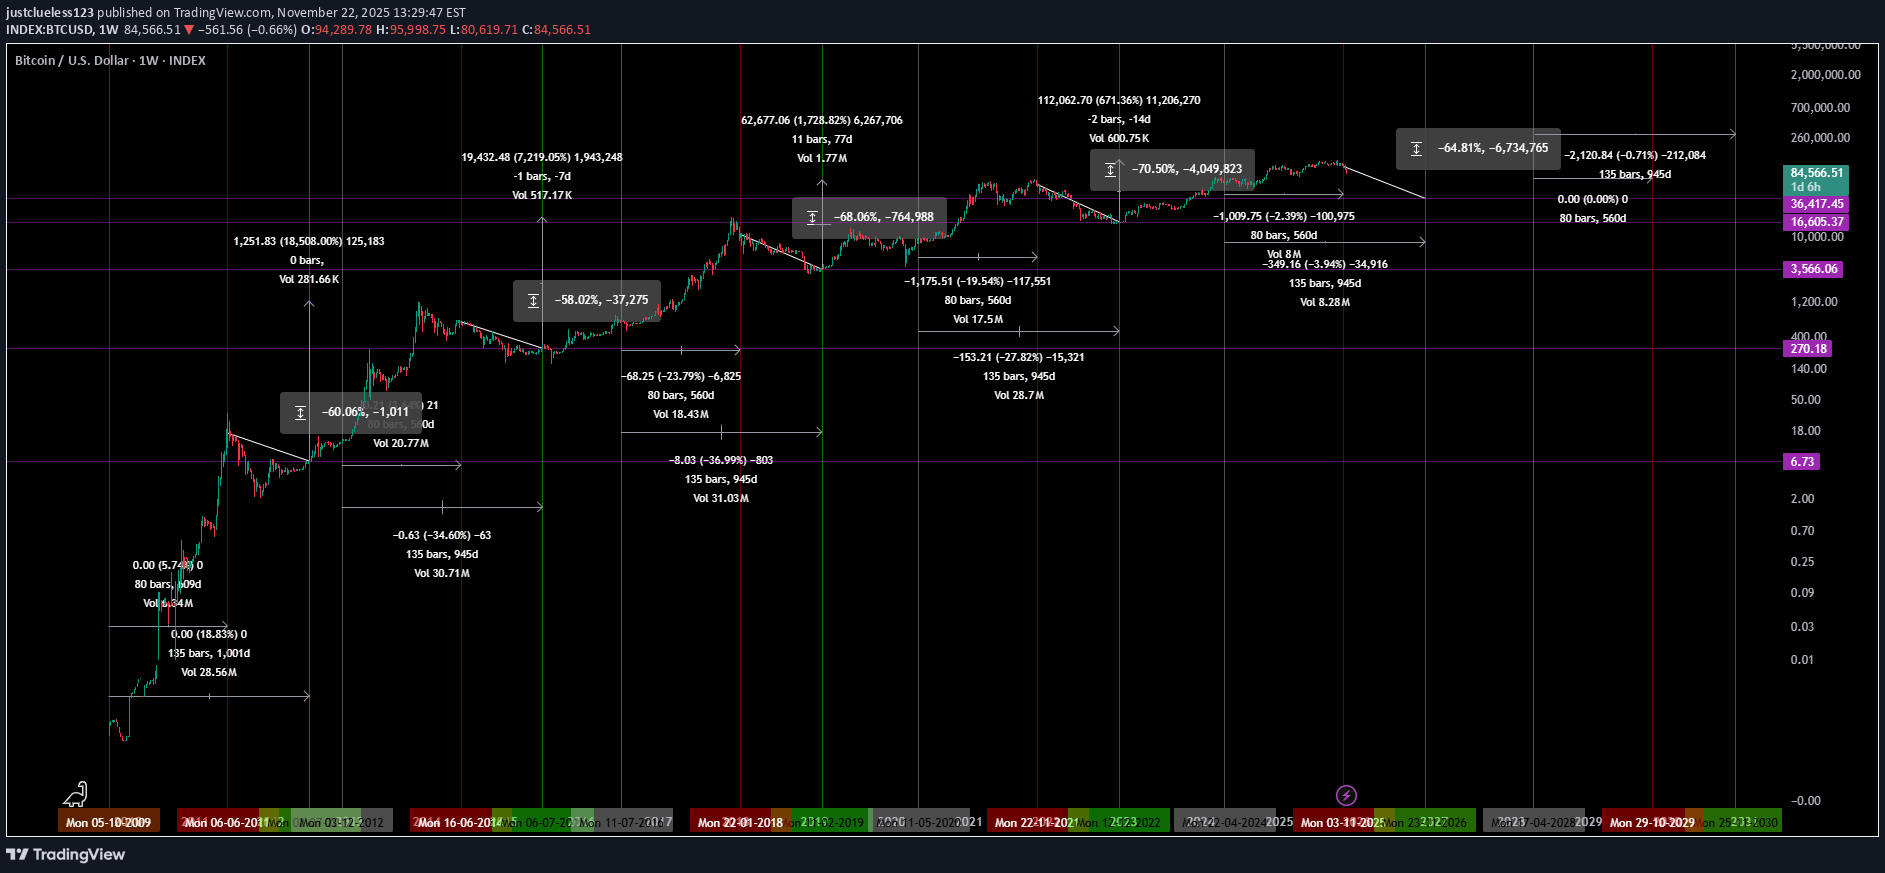This screenshot has height=873, width=1885.
Task: Click the 270.18 price level label
Action: (x=1808, y=349)
